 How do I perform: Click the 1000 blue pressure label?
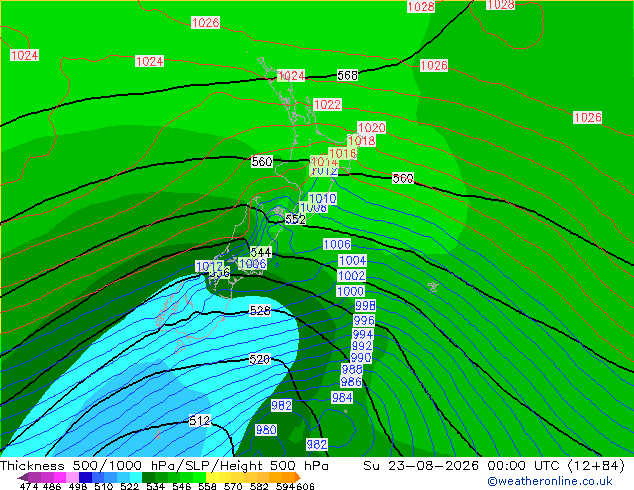click(351, 291)
